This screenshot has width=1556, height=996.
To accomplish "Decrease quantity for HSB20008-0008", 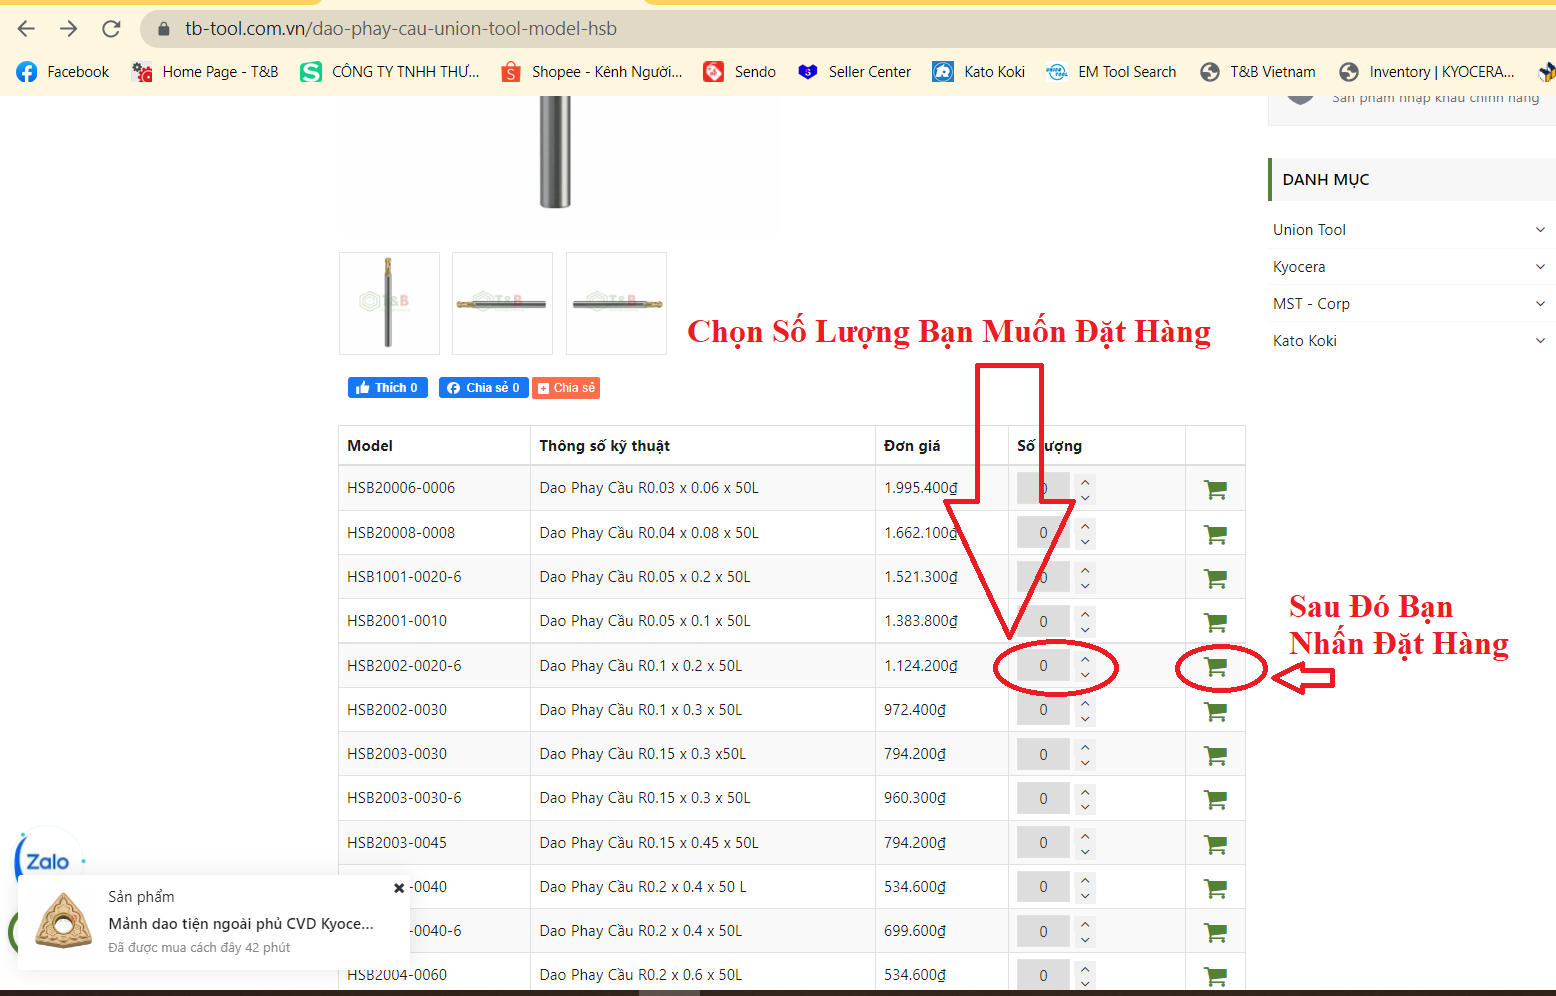I will [x=1085, y=541].
